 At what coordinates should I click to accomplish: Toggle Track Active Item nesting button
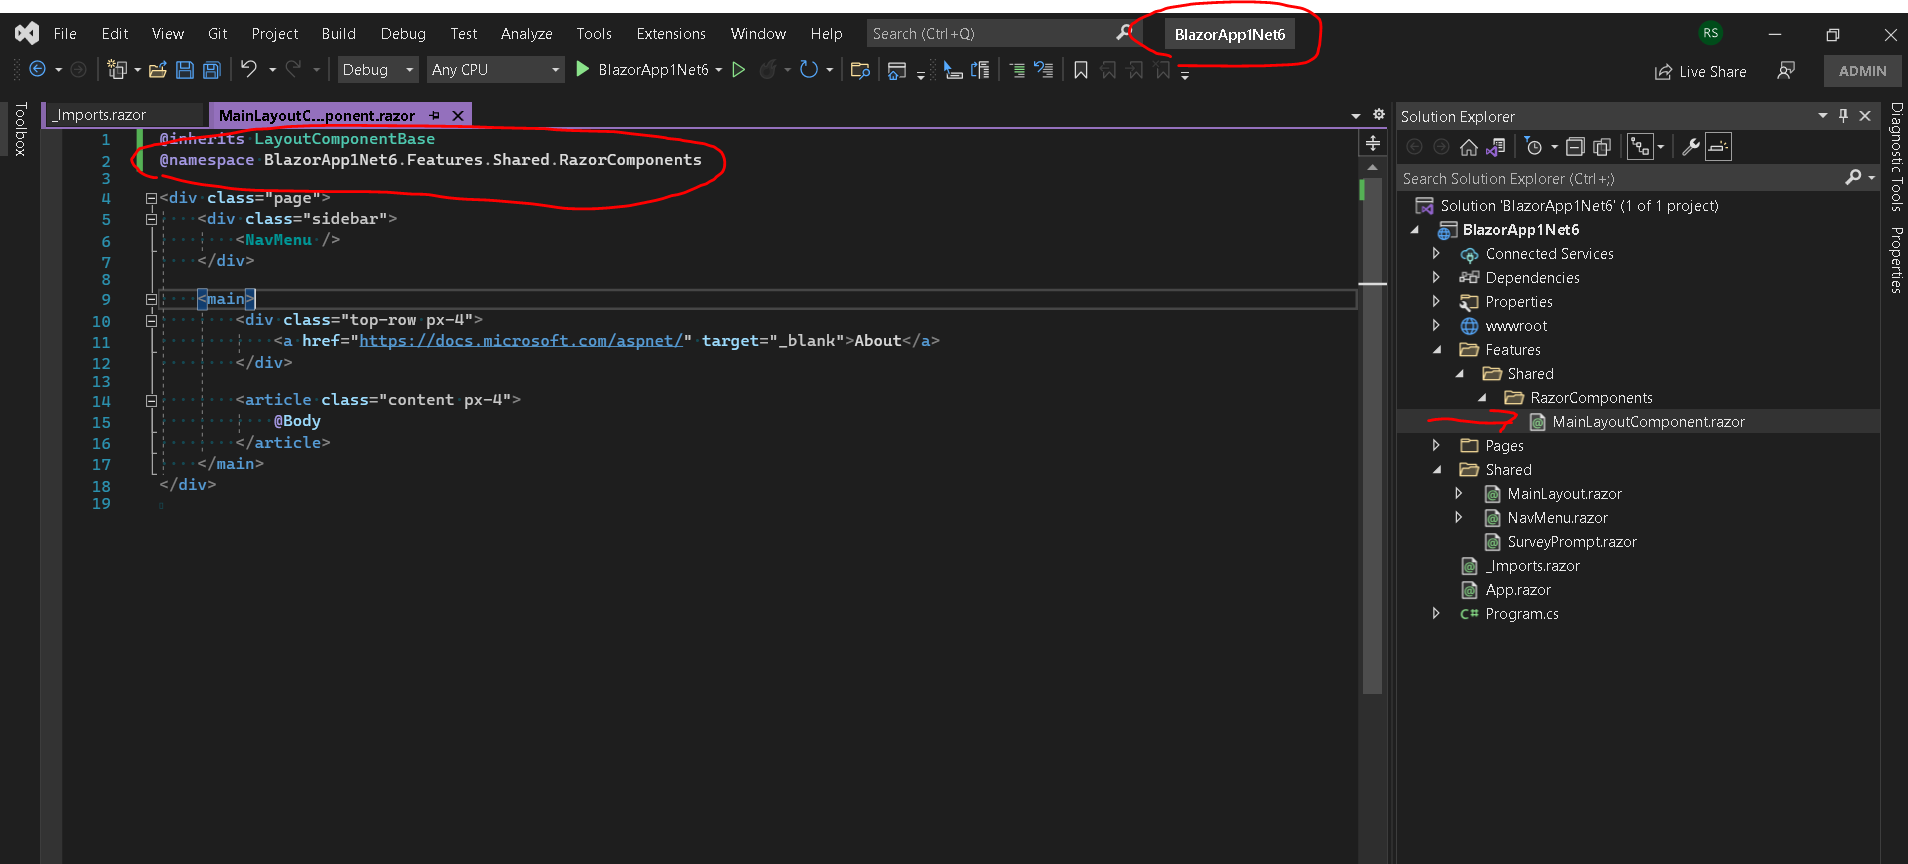coord(1640,147)
